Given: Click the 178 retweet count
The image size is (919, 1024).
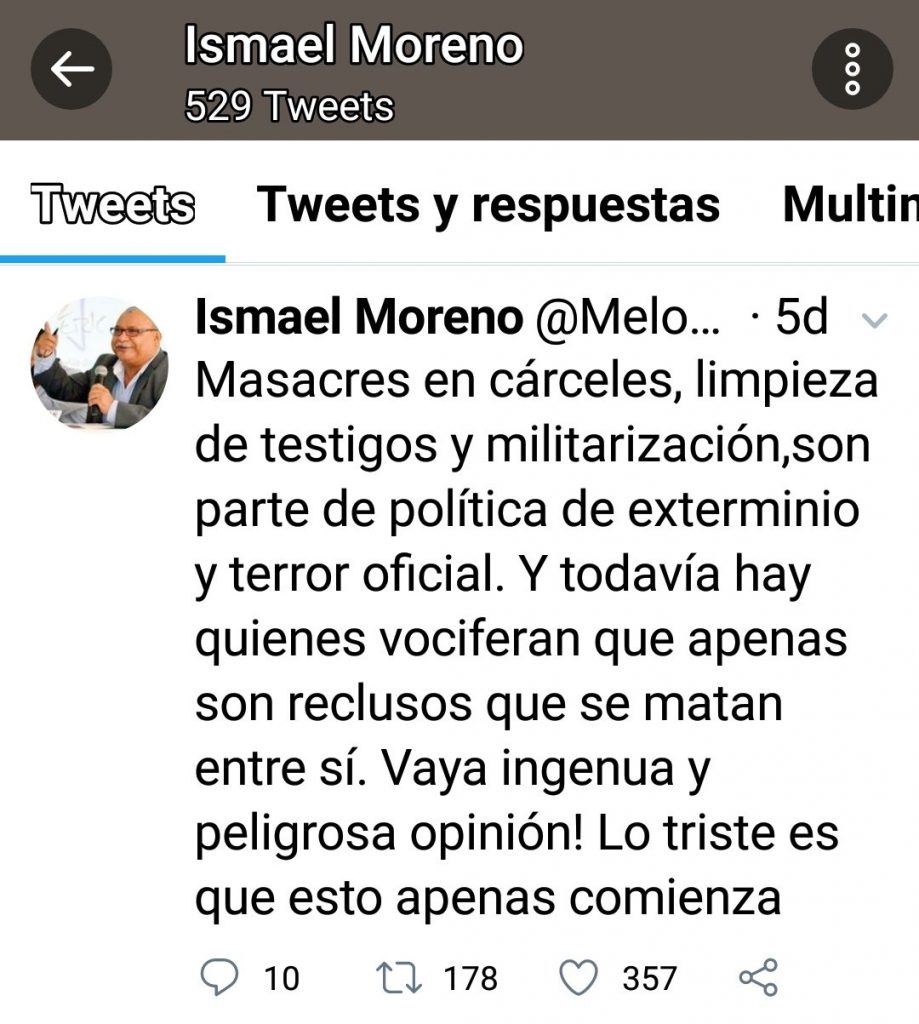Looking at the screenshot, I should (x=470, y=978).
